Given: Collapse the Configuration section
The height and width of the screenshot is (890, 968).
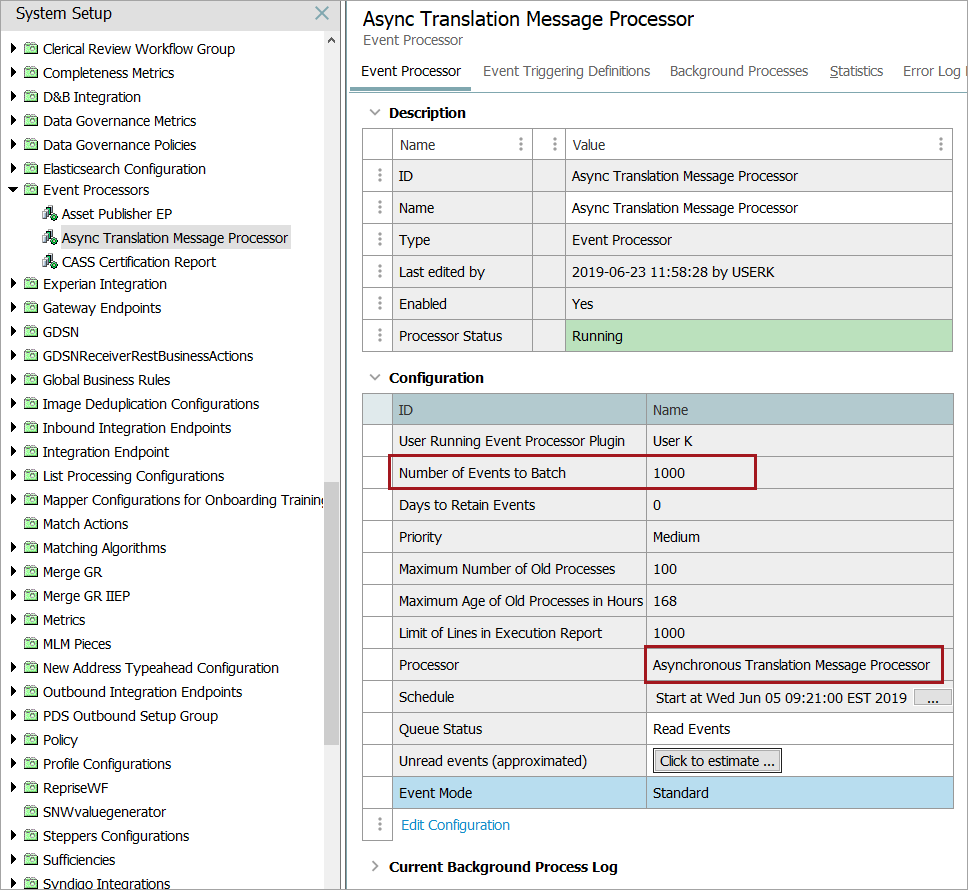Looking at the screenshot, I should click(x=375, y=378).
